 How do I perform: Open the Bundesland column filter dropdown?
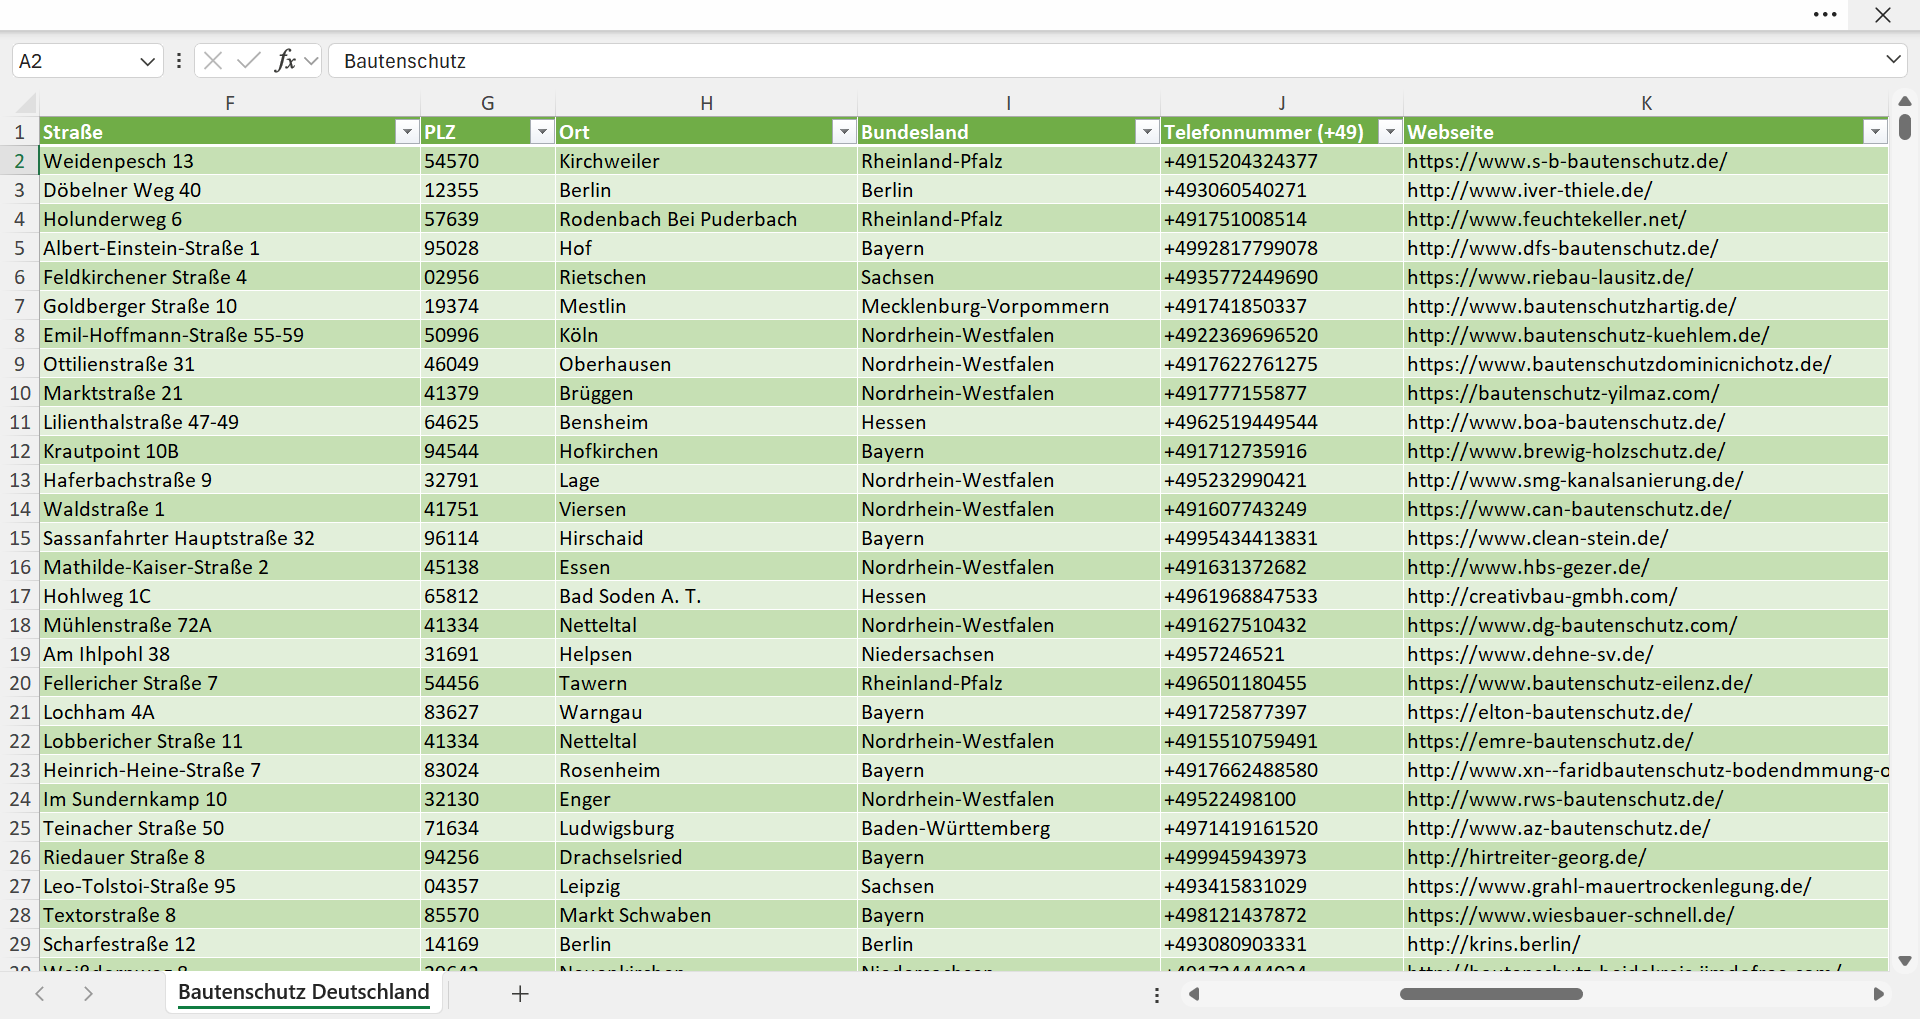1147,132
